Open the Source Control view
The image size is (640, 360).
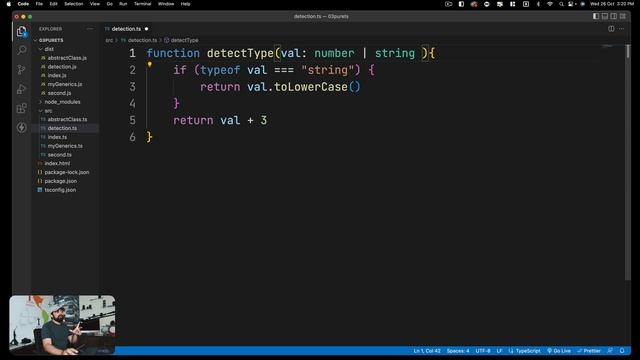pos(22,69)
